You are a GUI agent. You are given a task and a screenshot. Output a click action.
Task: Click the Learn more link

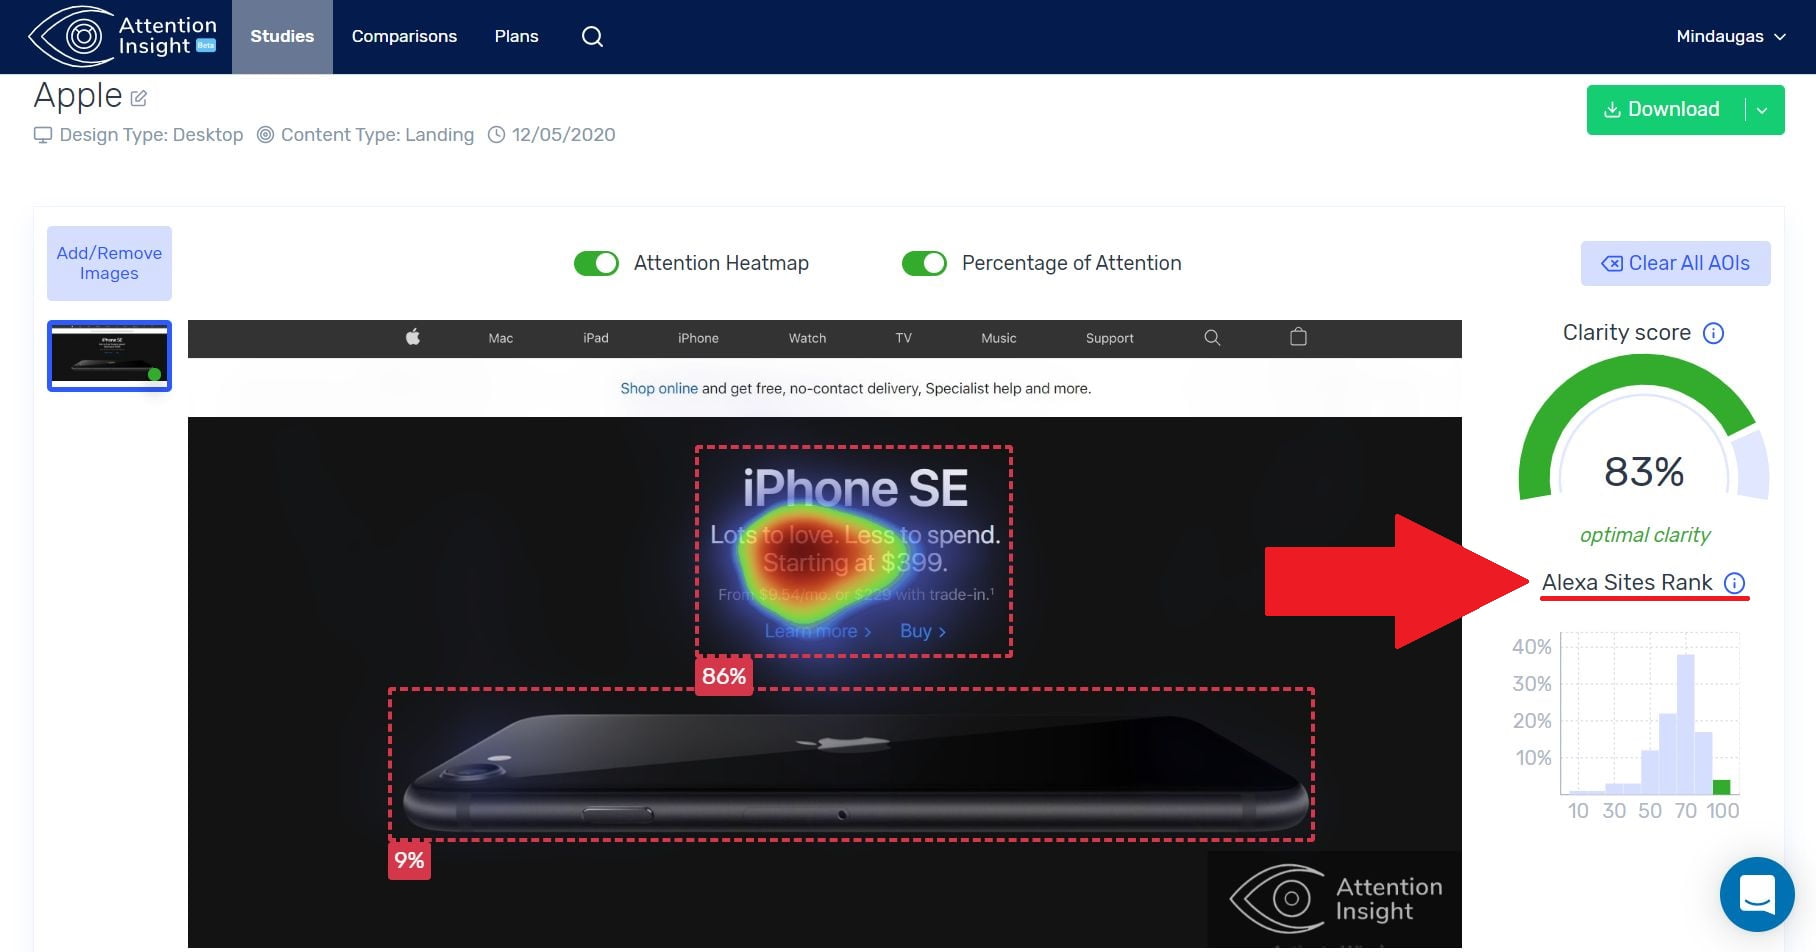818,631
